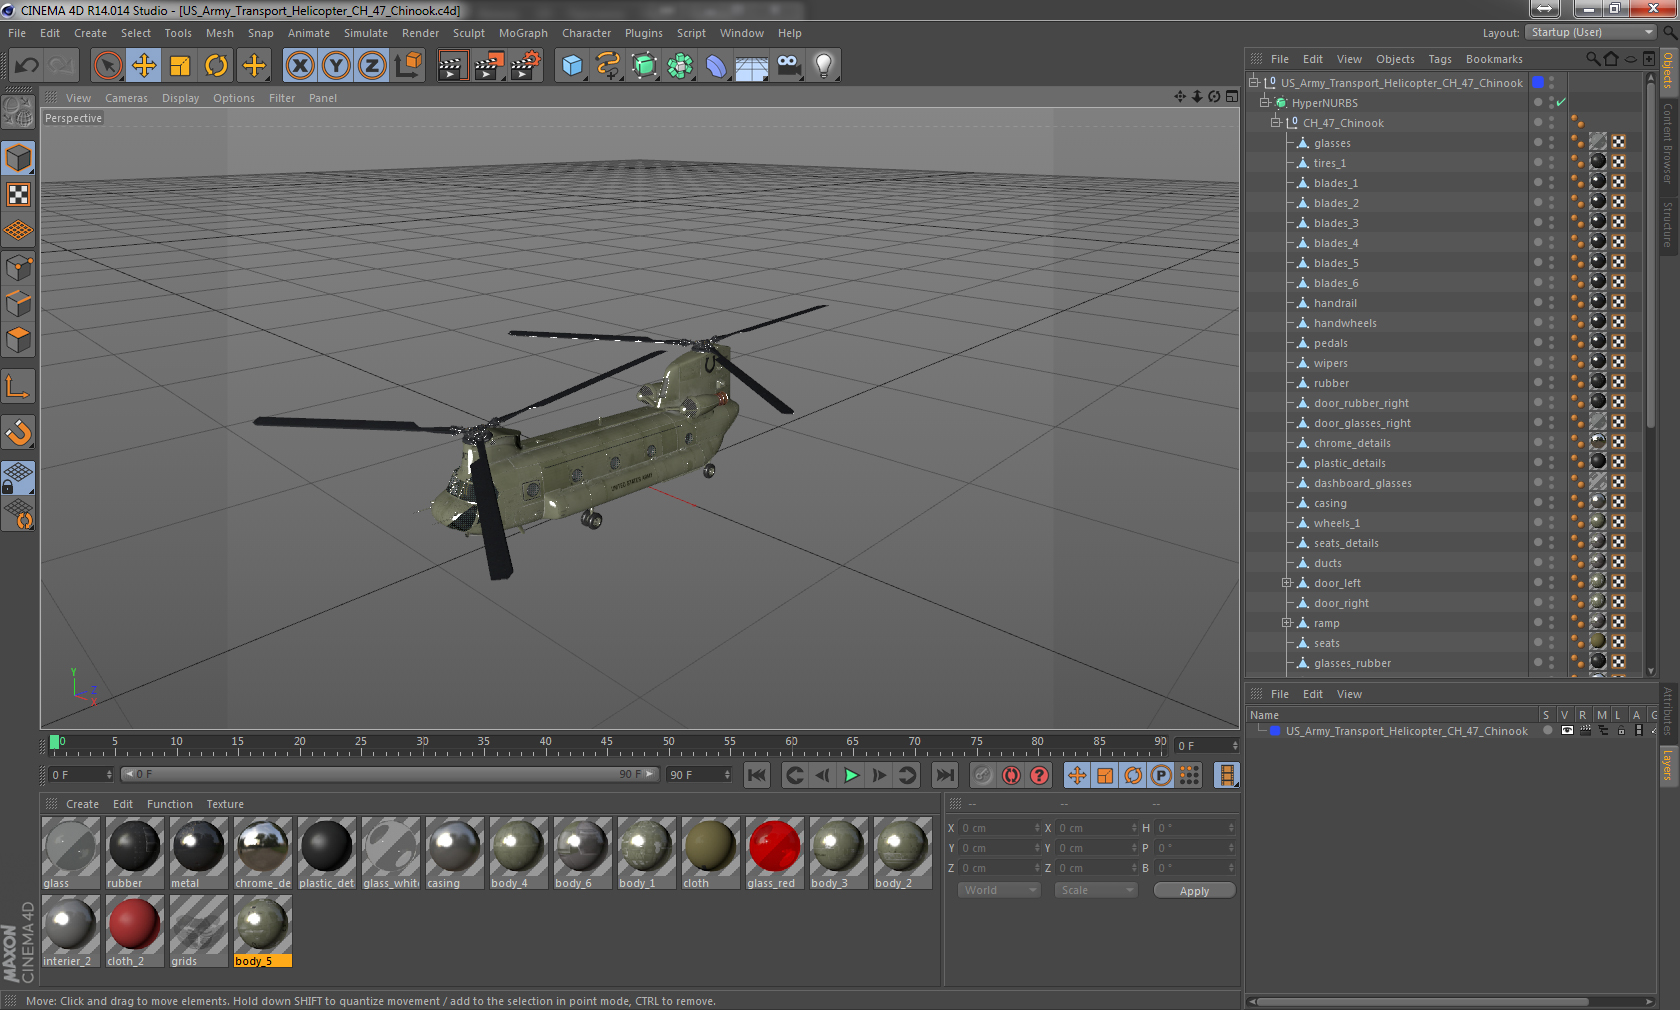Switch to Points mode icon

[18, 267]
